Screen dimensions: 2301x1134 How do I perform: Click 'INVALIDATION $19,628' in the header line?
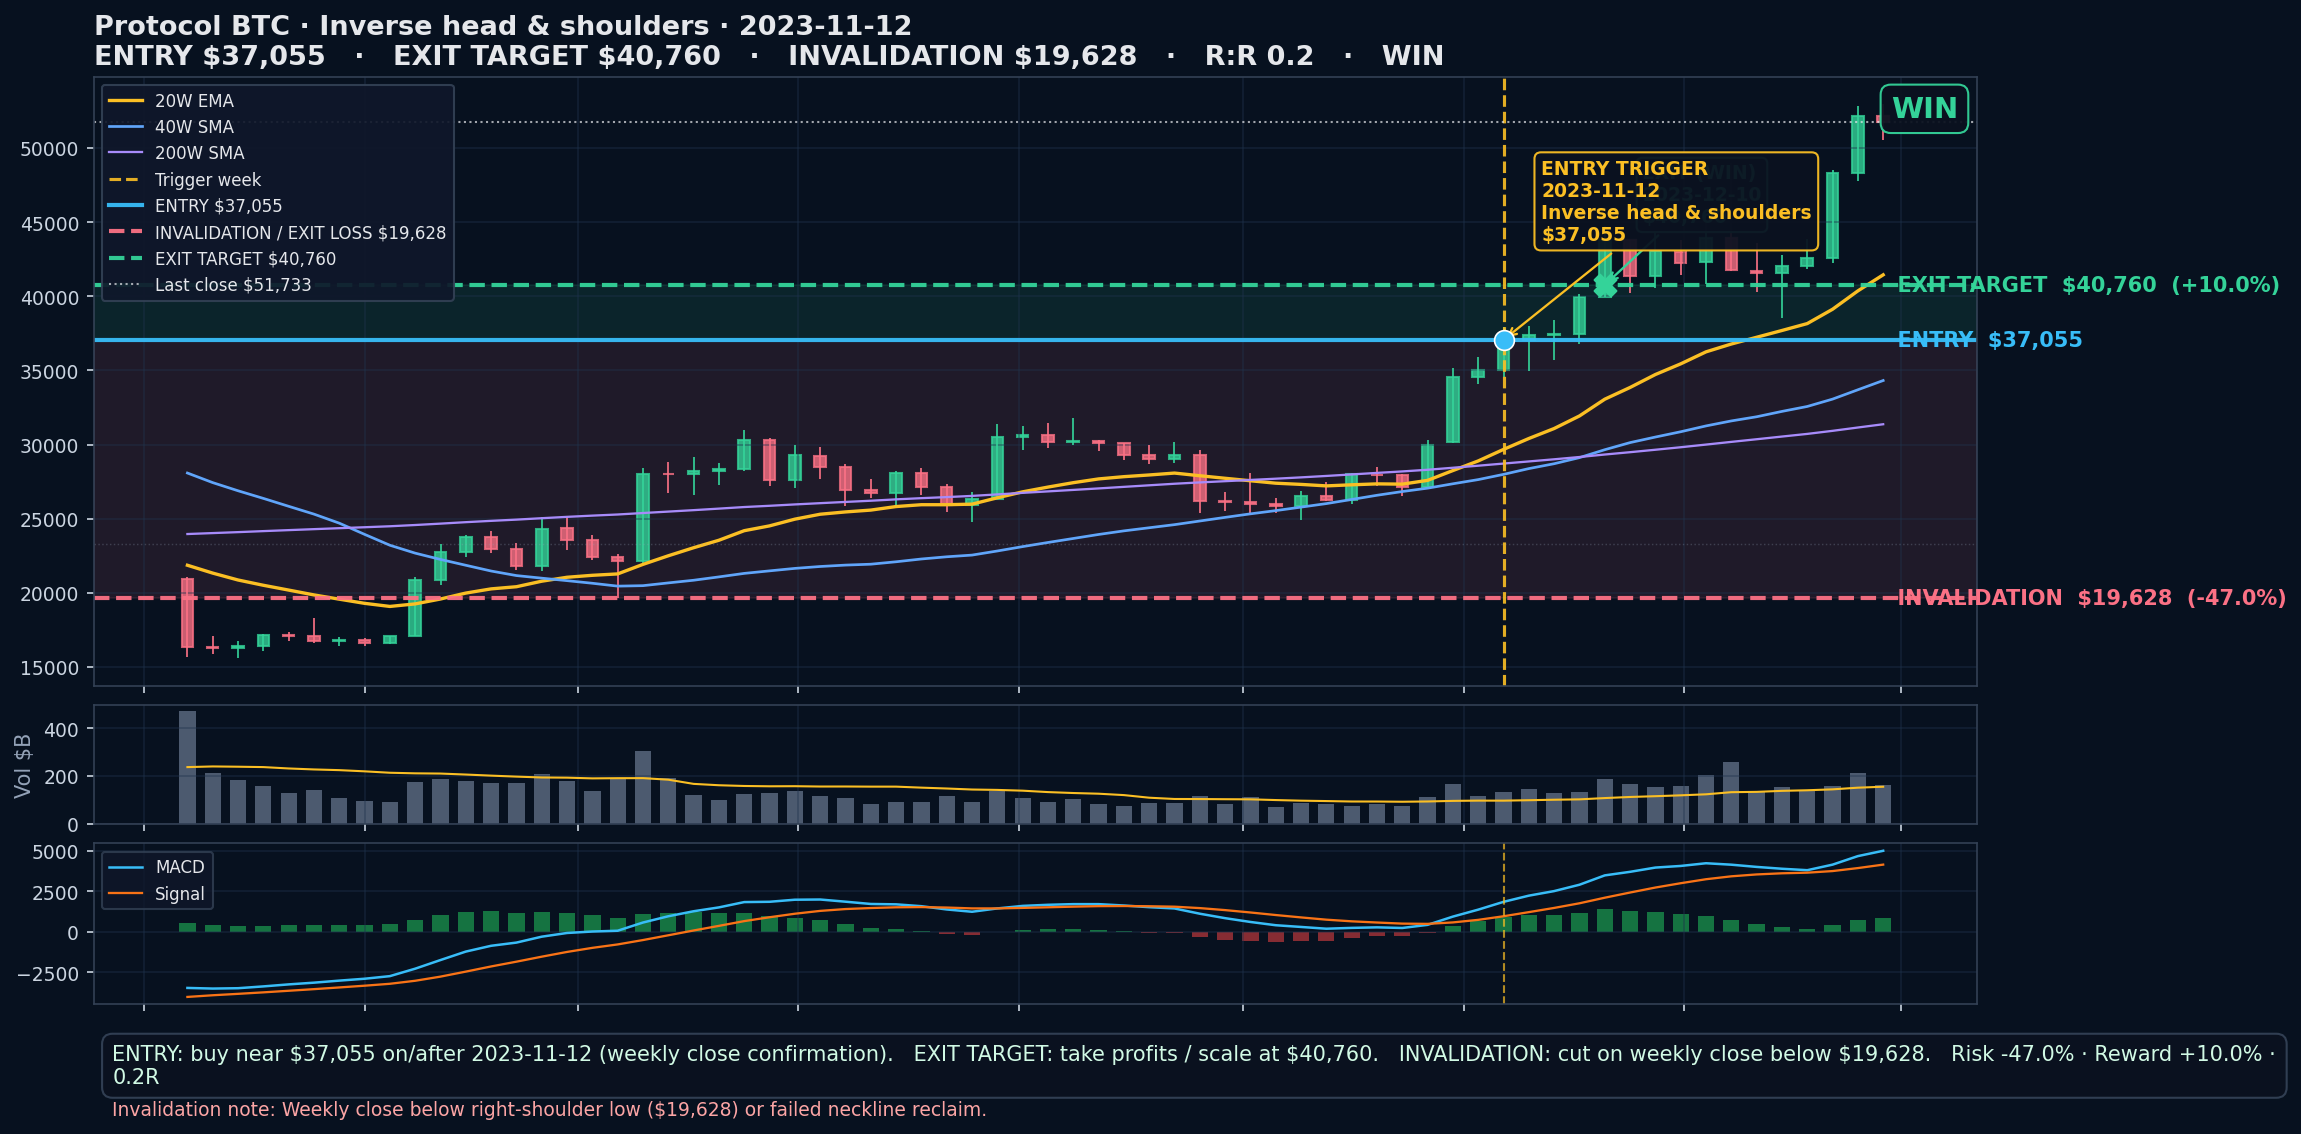(x=962, y=56)
